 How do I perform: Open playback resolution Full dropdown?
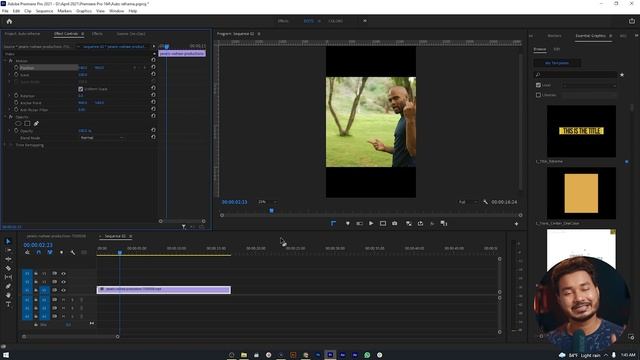(x=467, y=202)
